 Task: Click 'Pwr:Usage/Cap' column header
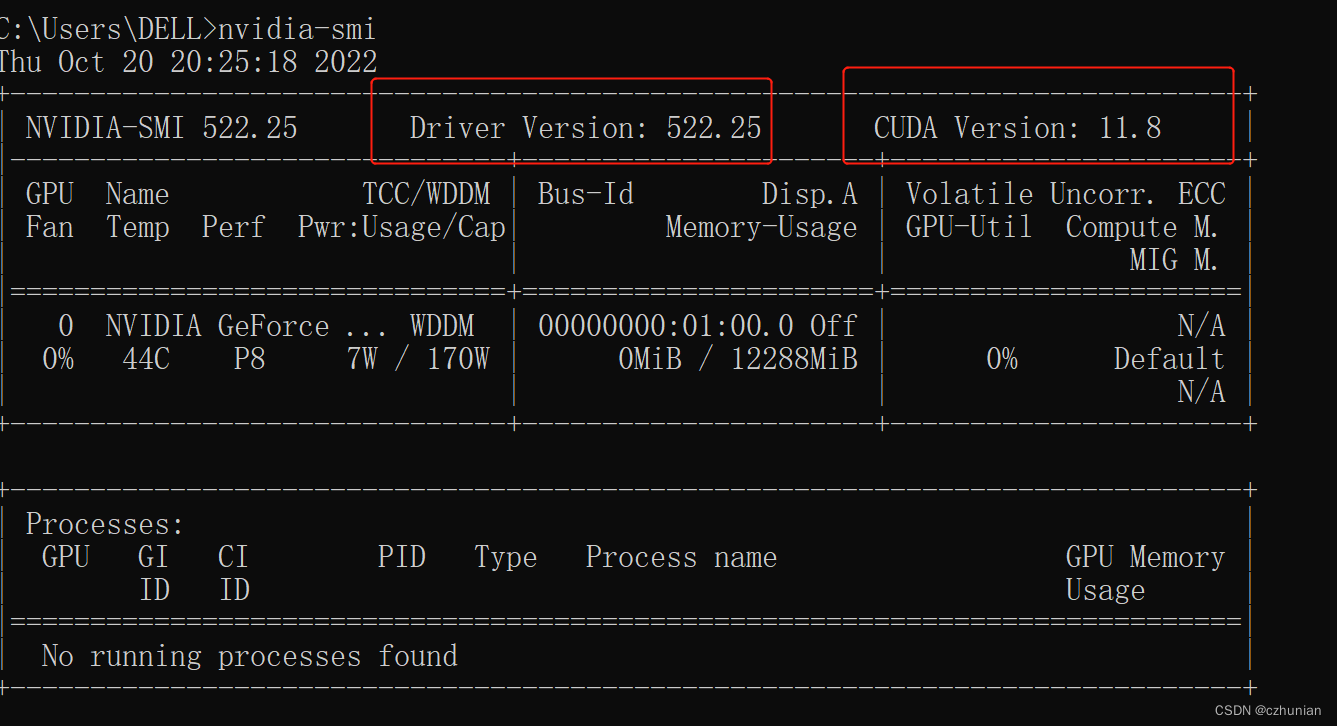pos(401,227)
